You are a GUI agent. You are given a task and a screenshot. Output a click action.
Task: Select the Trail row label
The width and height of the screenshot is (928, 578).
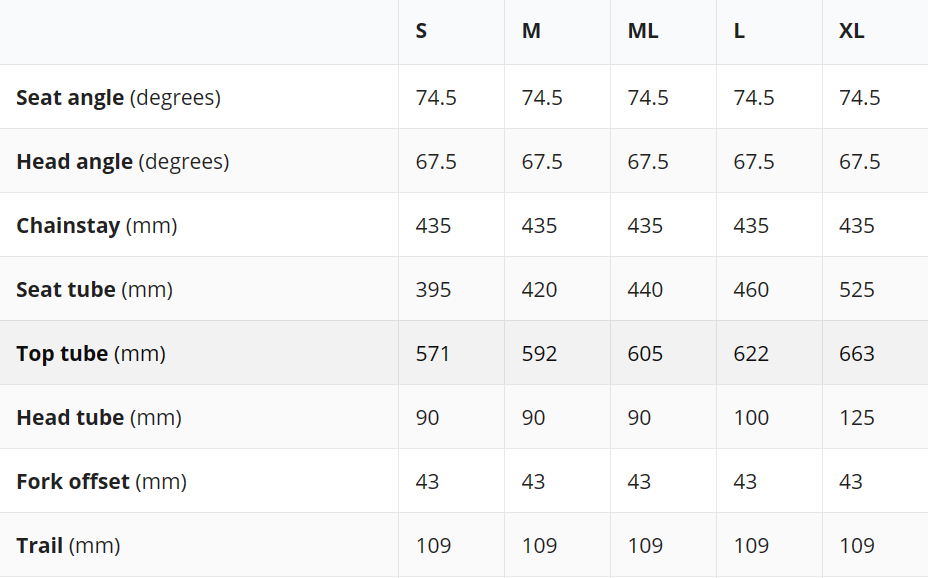pos(68,545)
